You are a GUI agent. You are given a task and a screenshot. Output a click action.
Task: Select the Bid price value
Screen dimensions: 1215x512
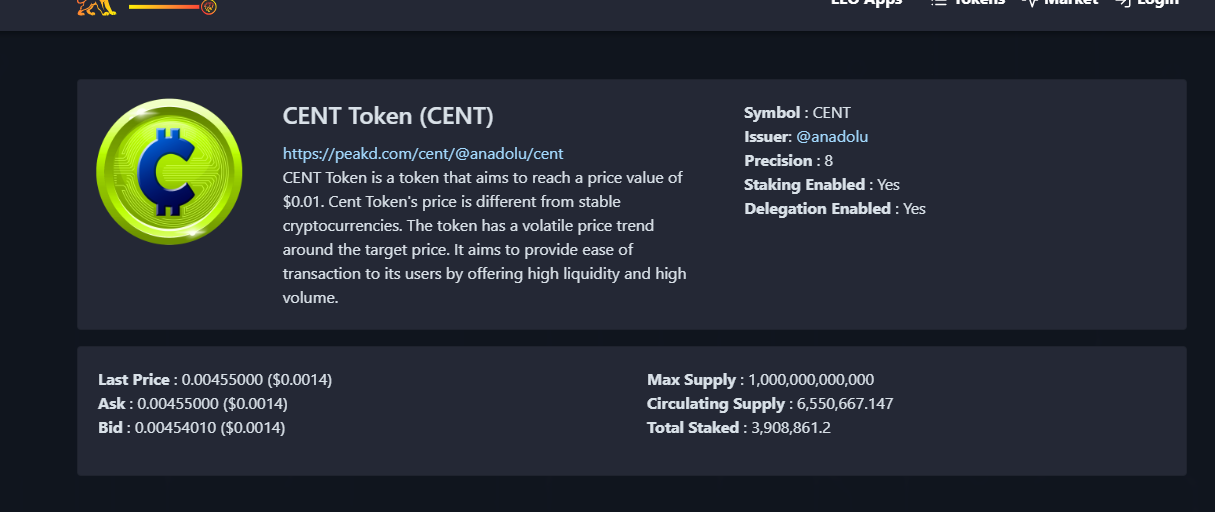click(x=211, y=428)
